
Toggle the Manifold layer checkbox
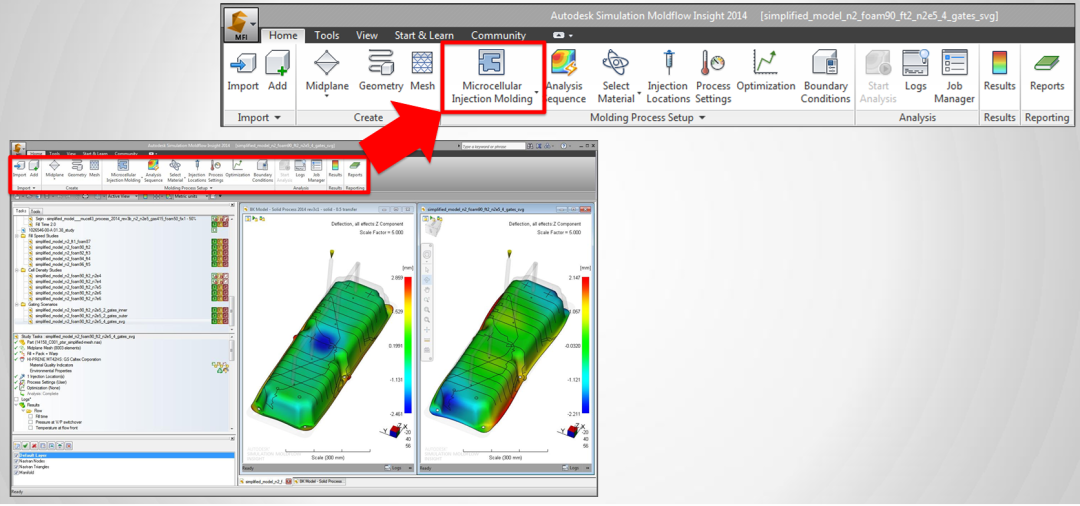(x=17, y=472)
